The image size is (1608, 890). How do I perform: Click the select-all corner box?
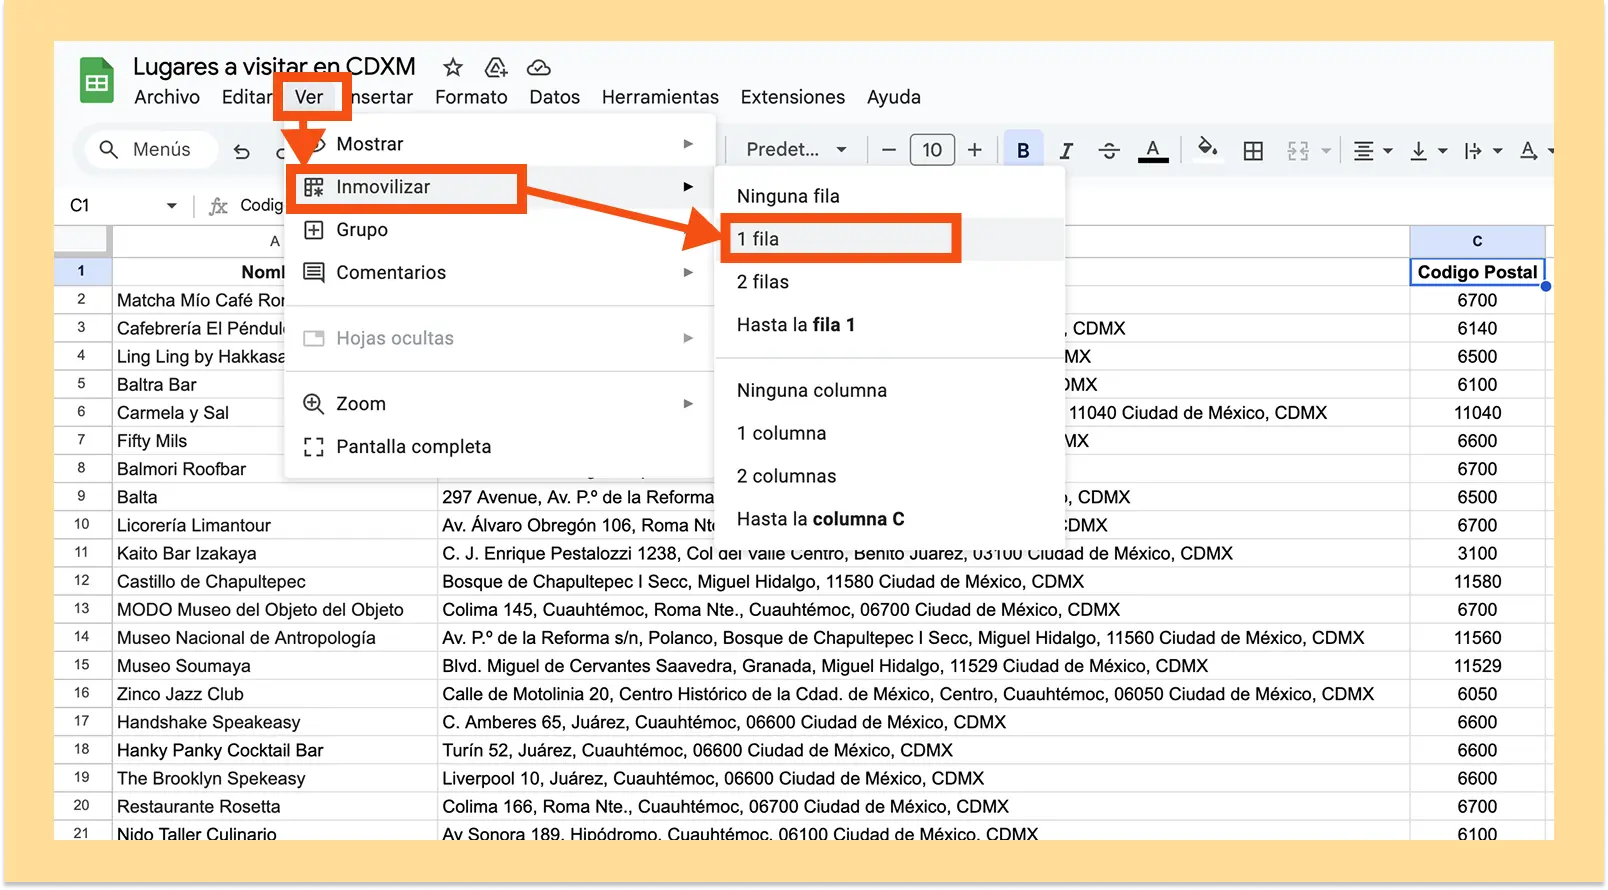81,240
